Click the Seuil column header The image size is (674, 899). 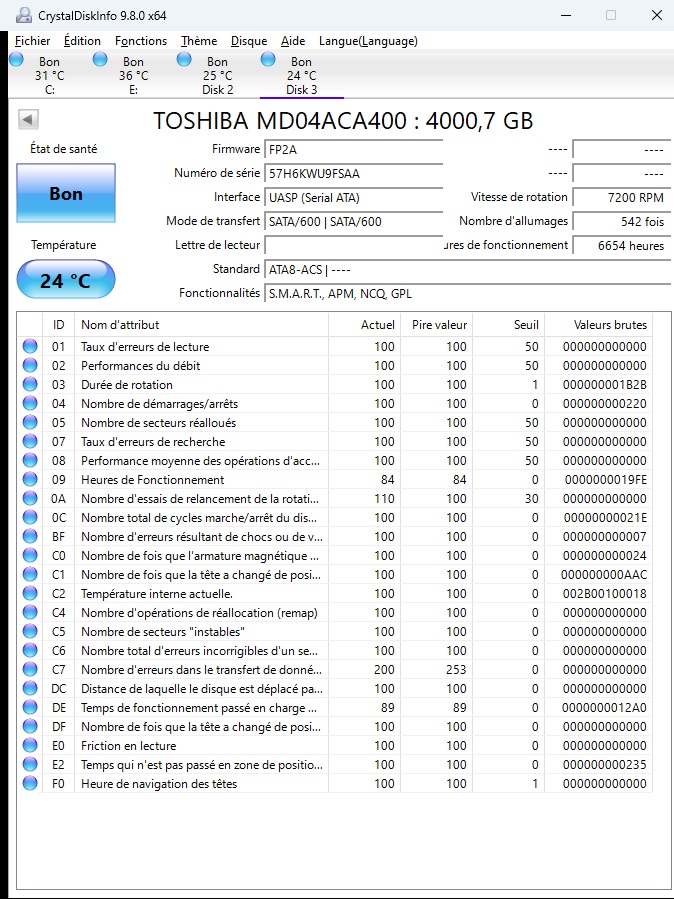(x=508, y=325)
